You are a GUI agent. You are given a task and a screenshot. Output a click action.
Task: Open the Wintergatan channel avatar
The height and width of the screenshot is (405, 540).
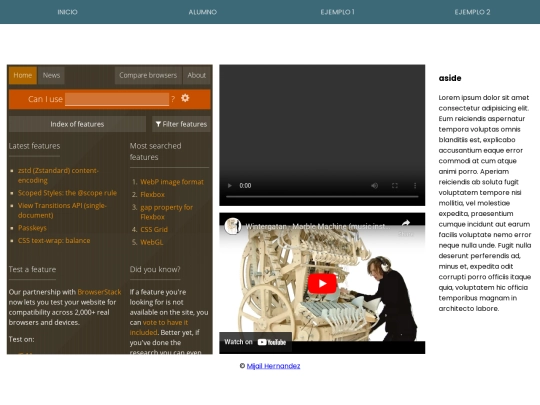232,226
